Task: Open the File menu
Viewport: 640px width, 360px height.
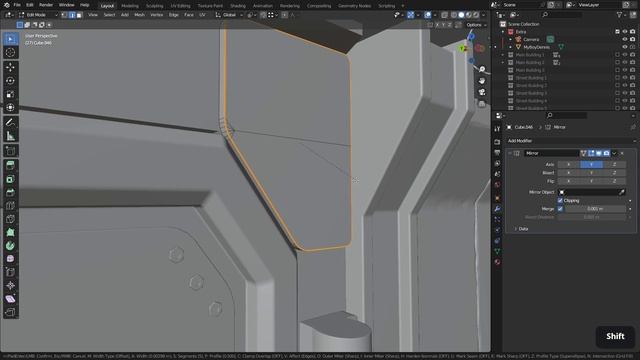Action: pos(17,5)
